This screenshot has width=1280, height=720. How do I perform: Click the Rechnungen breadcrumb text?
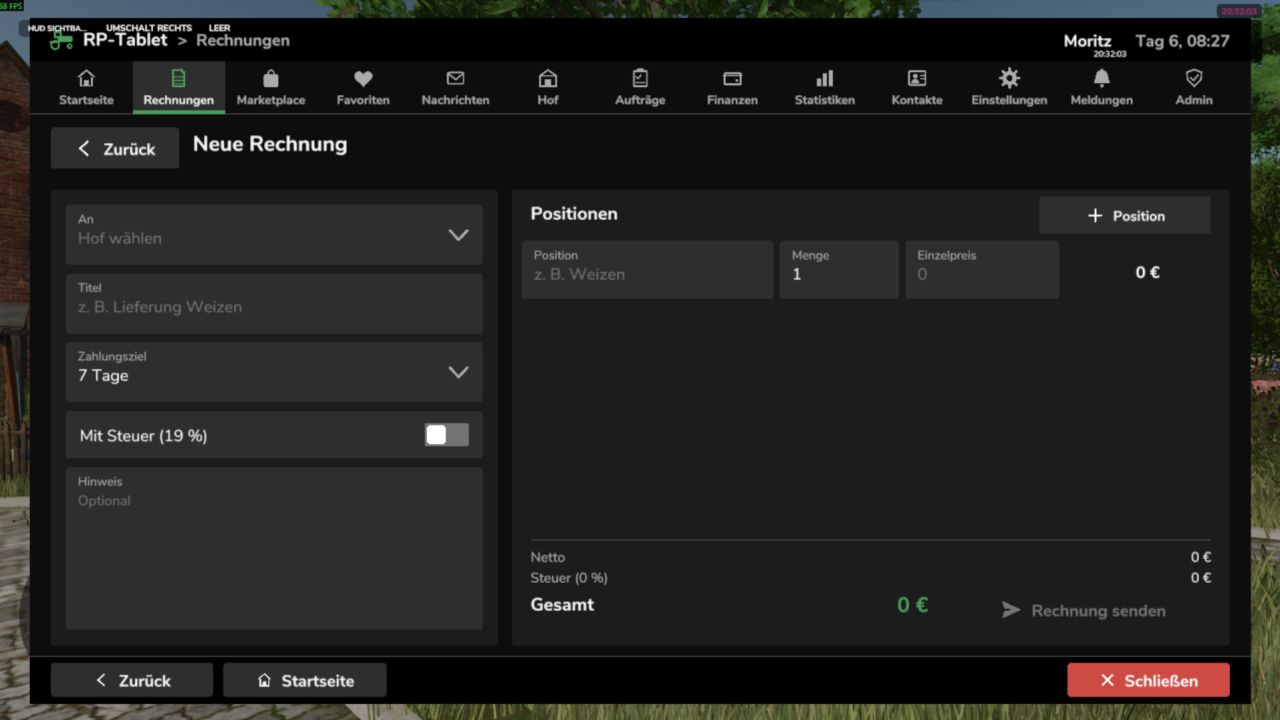click(x=243, y=41)
